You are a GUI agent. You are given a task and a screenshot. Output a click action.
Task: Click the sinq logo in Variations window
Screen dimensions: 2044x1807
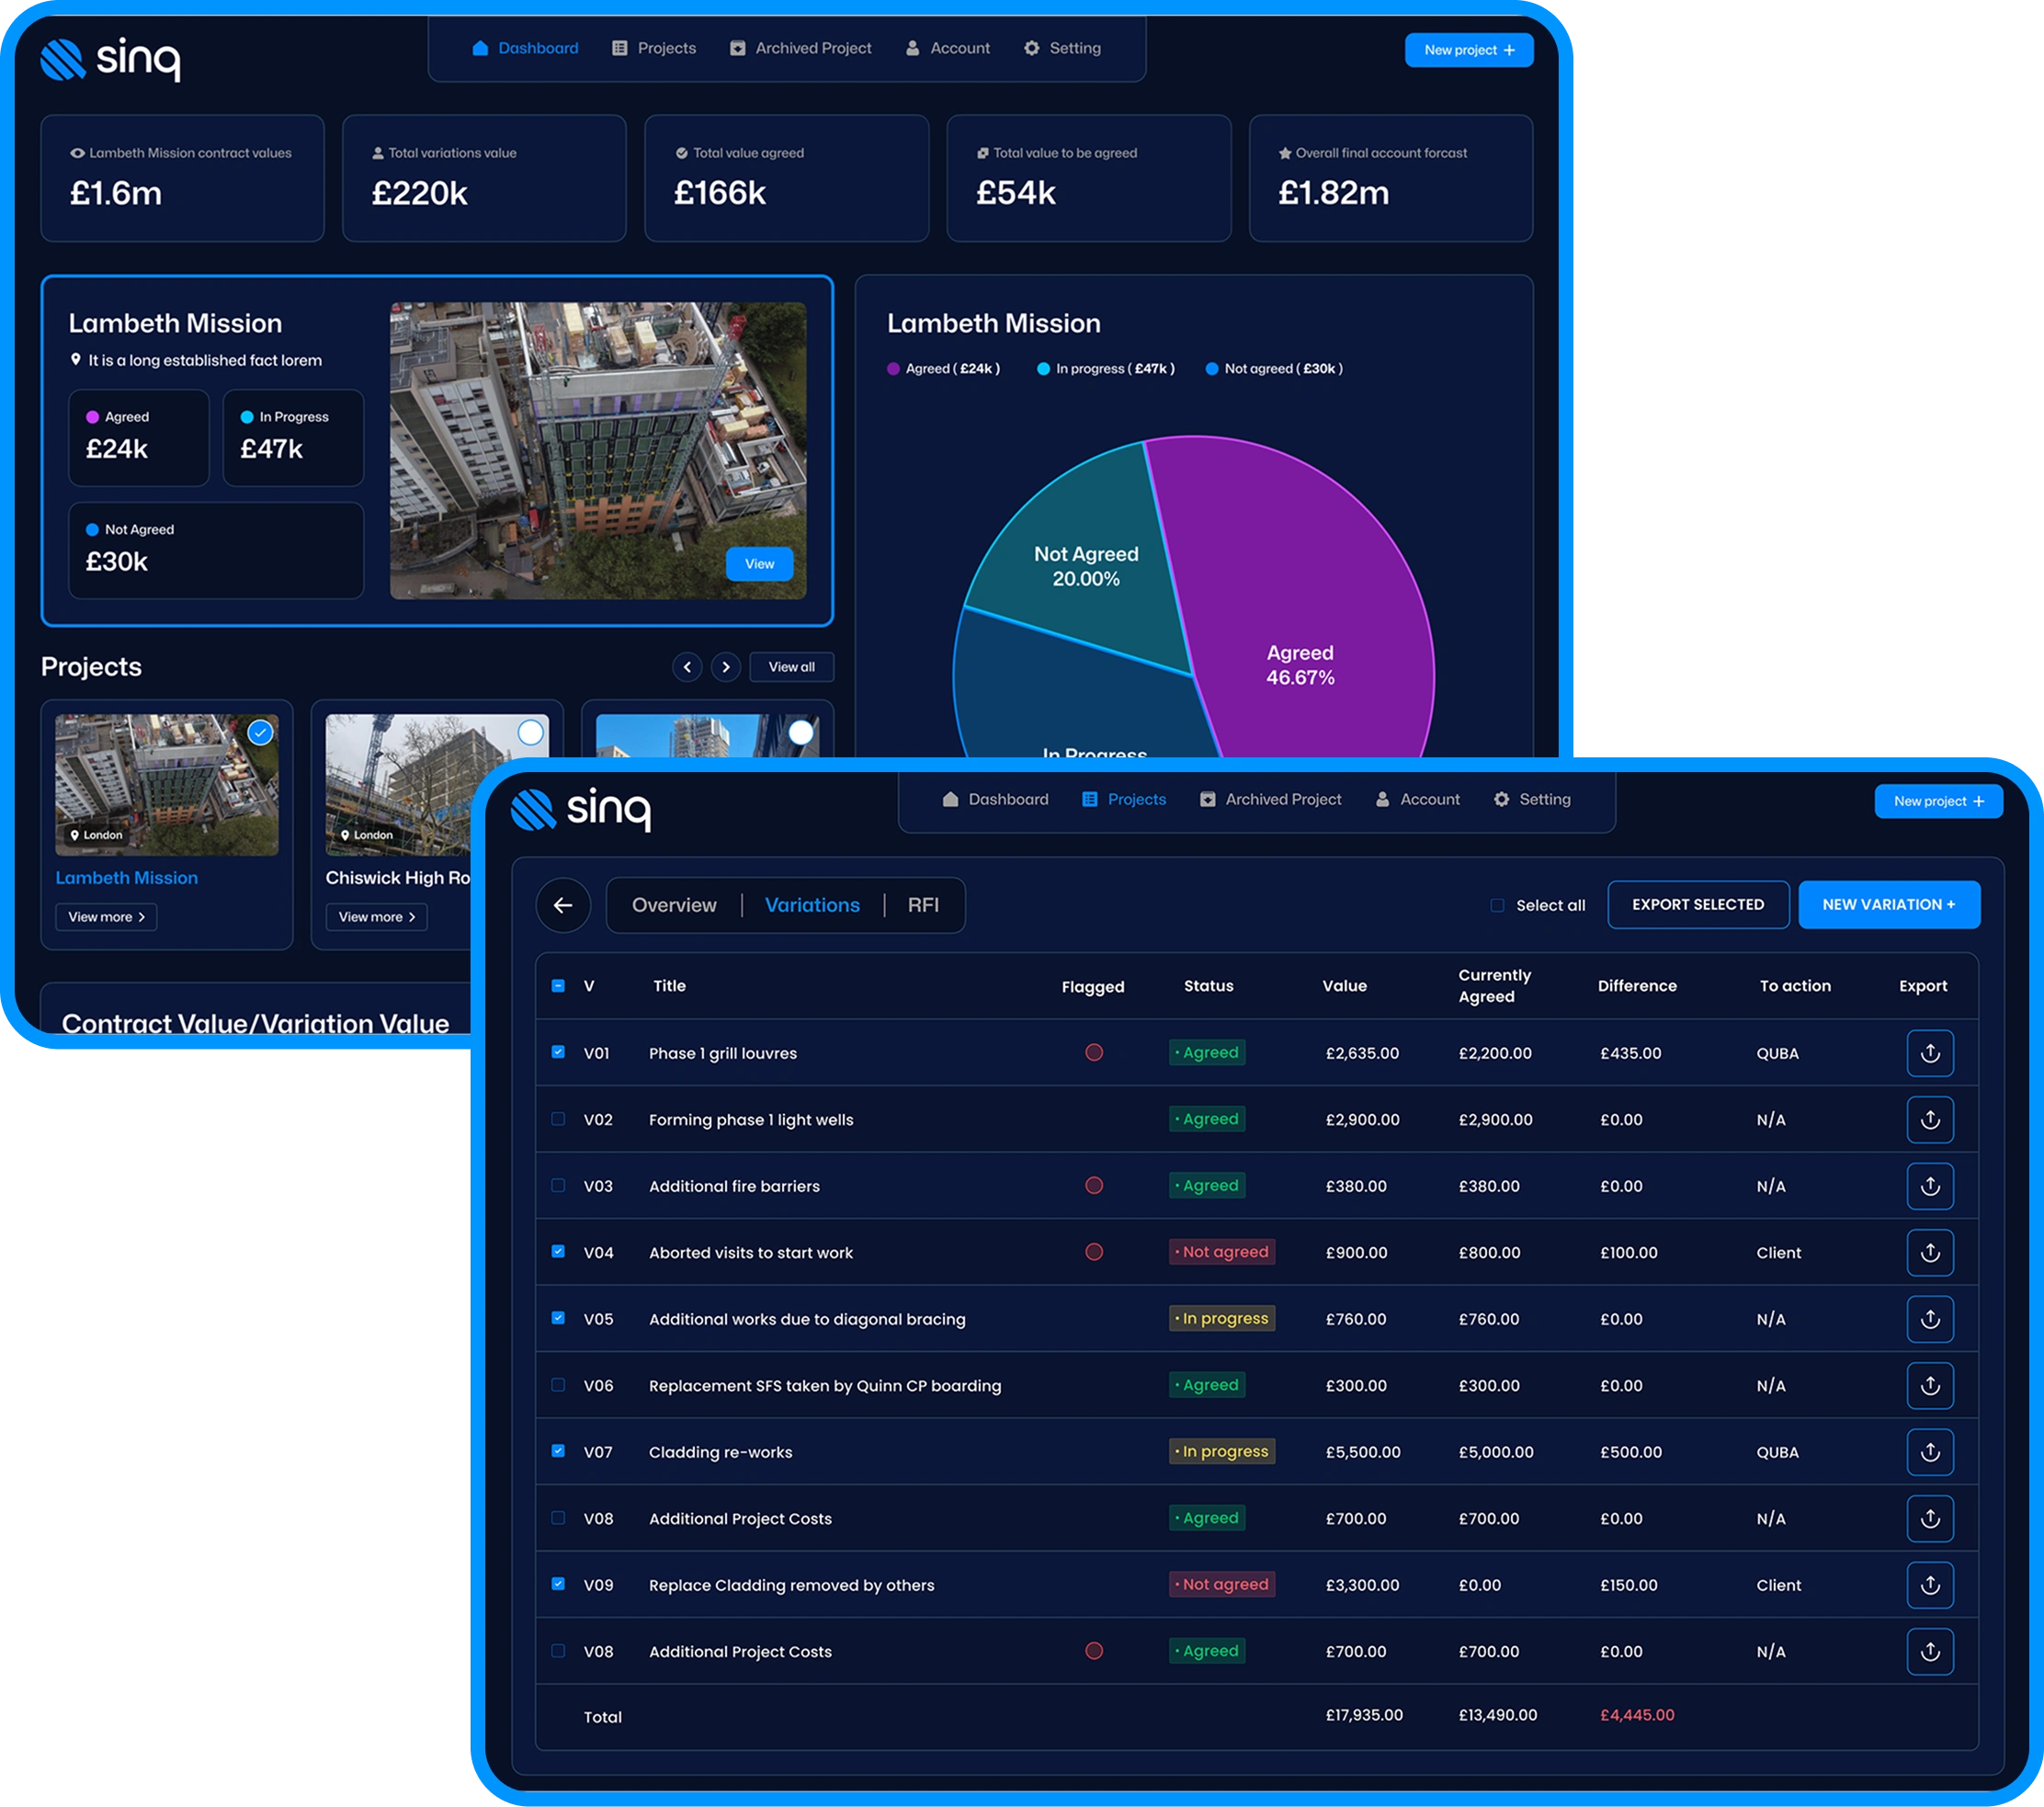tap(581, 809)
